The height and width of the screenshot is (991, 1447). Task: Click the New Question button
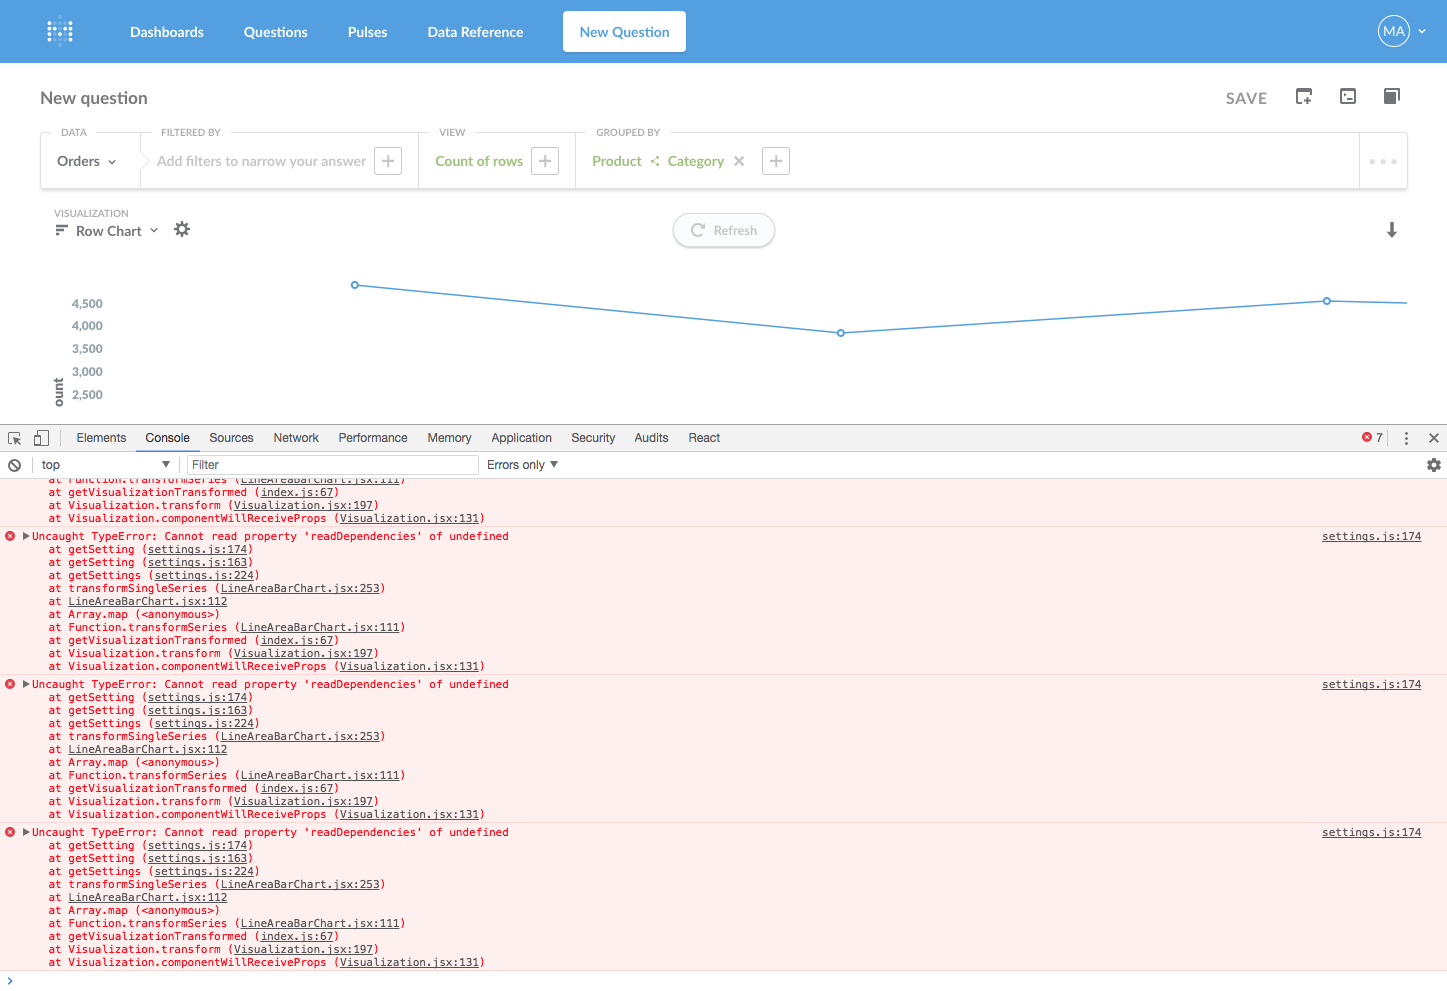pyautogui.click(x=624, y=32)
